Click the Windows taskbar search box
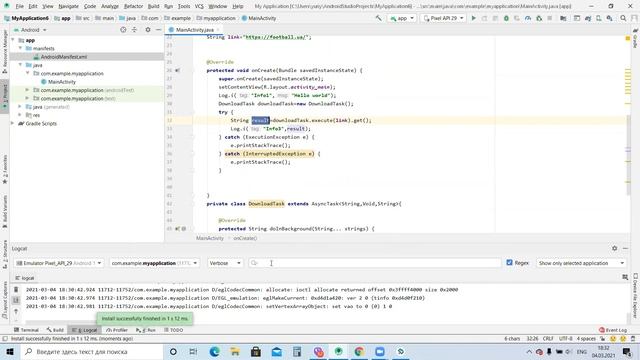This screenshot has height=360, width=640. 92,351
